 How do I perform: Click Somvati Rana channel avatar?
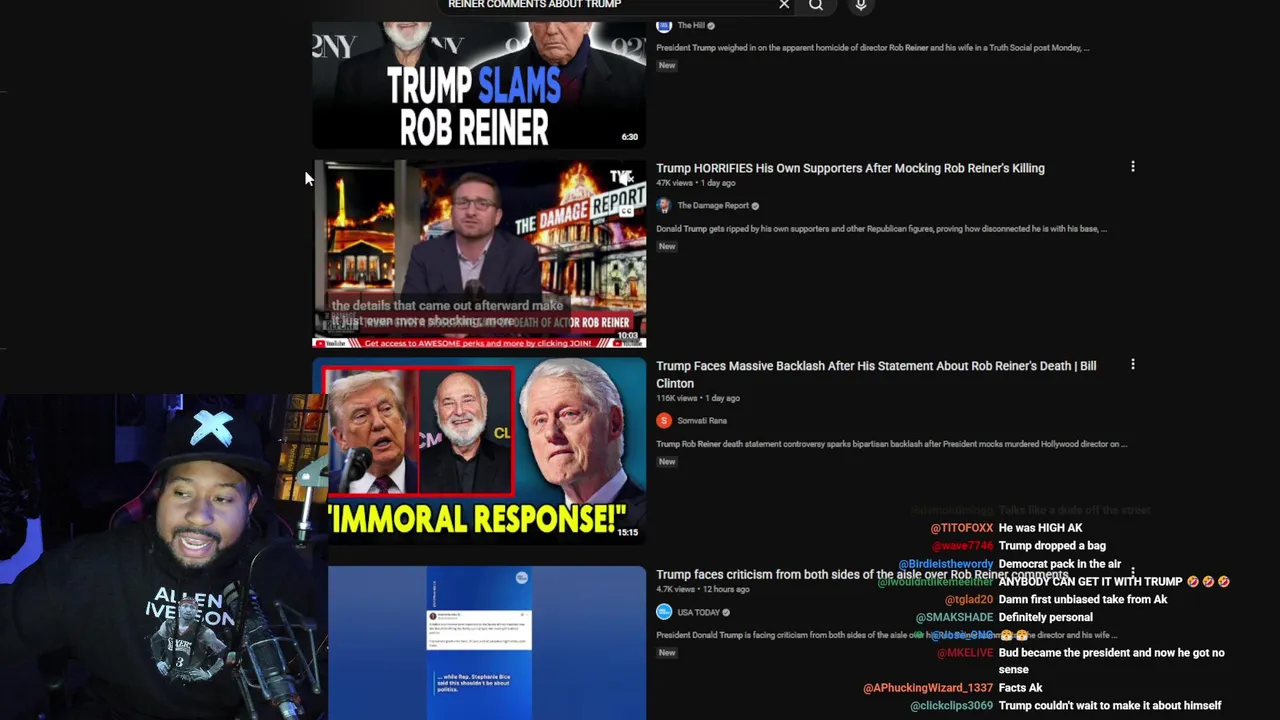[x=664, y=420]
